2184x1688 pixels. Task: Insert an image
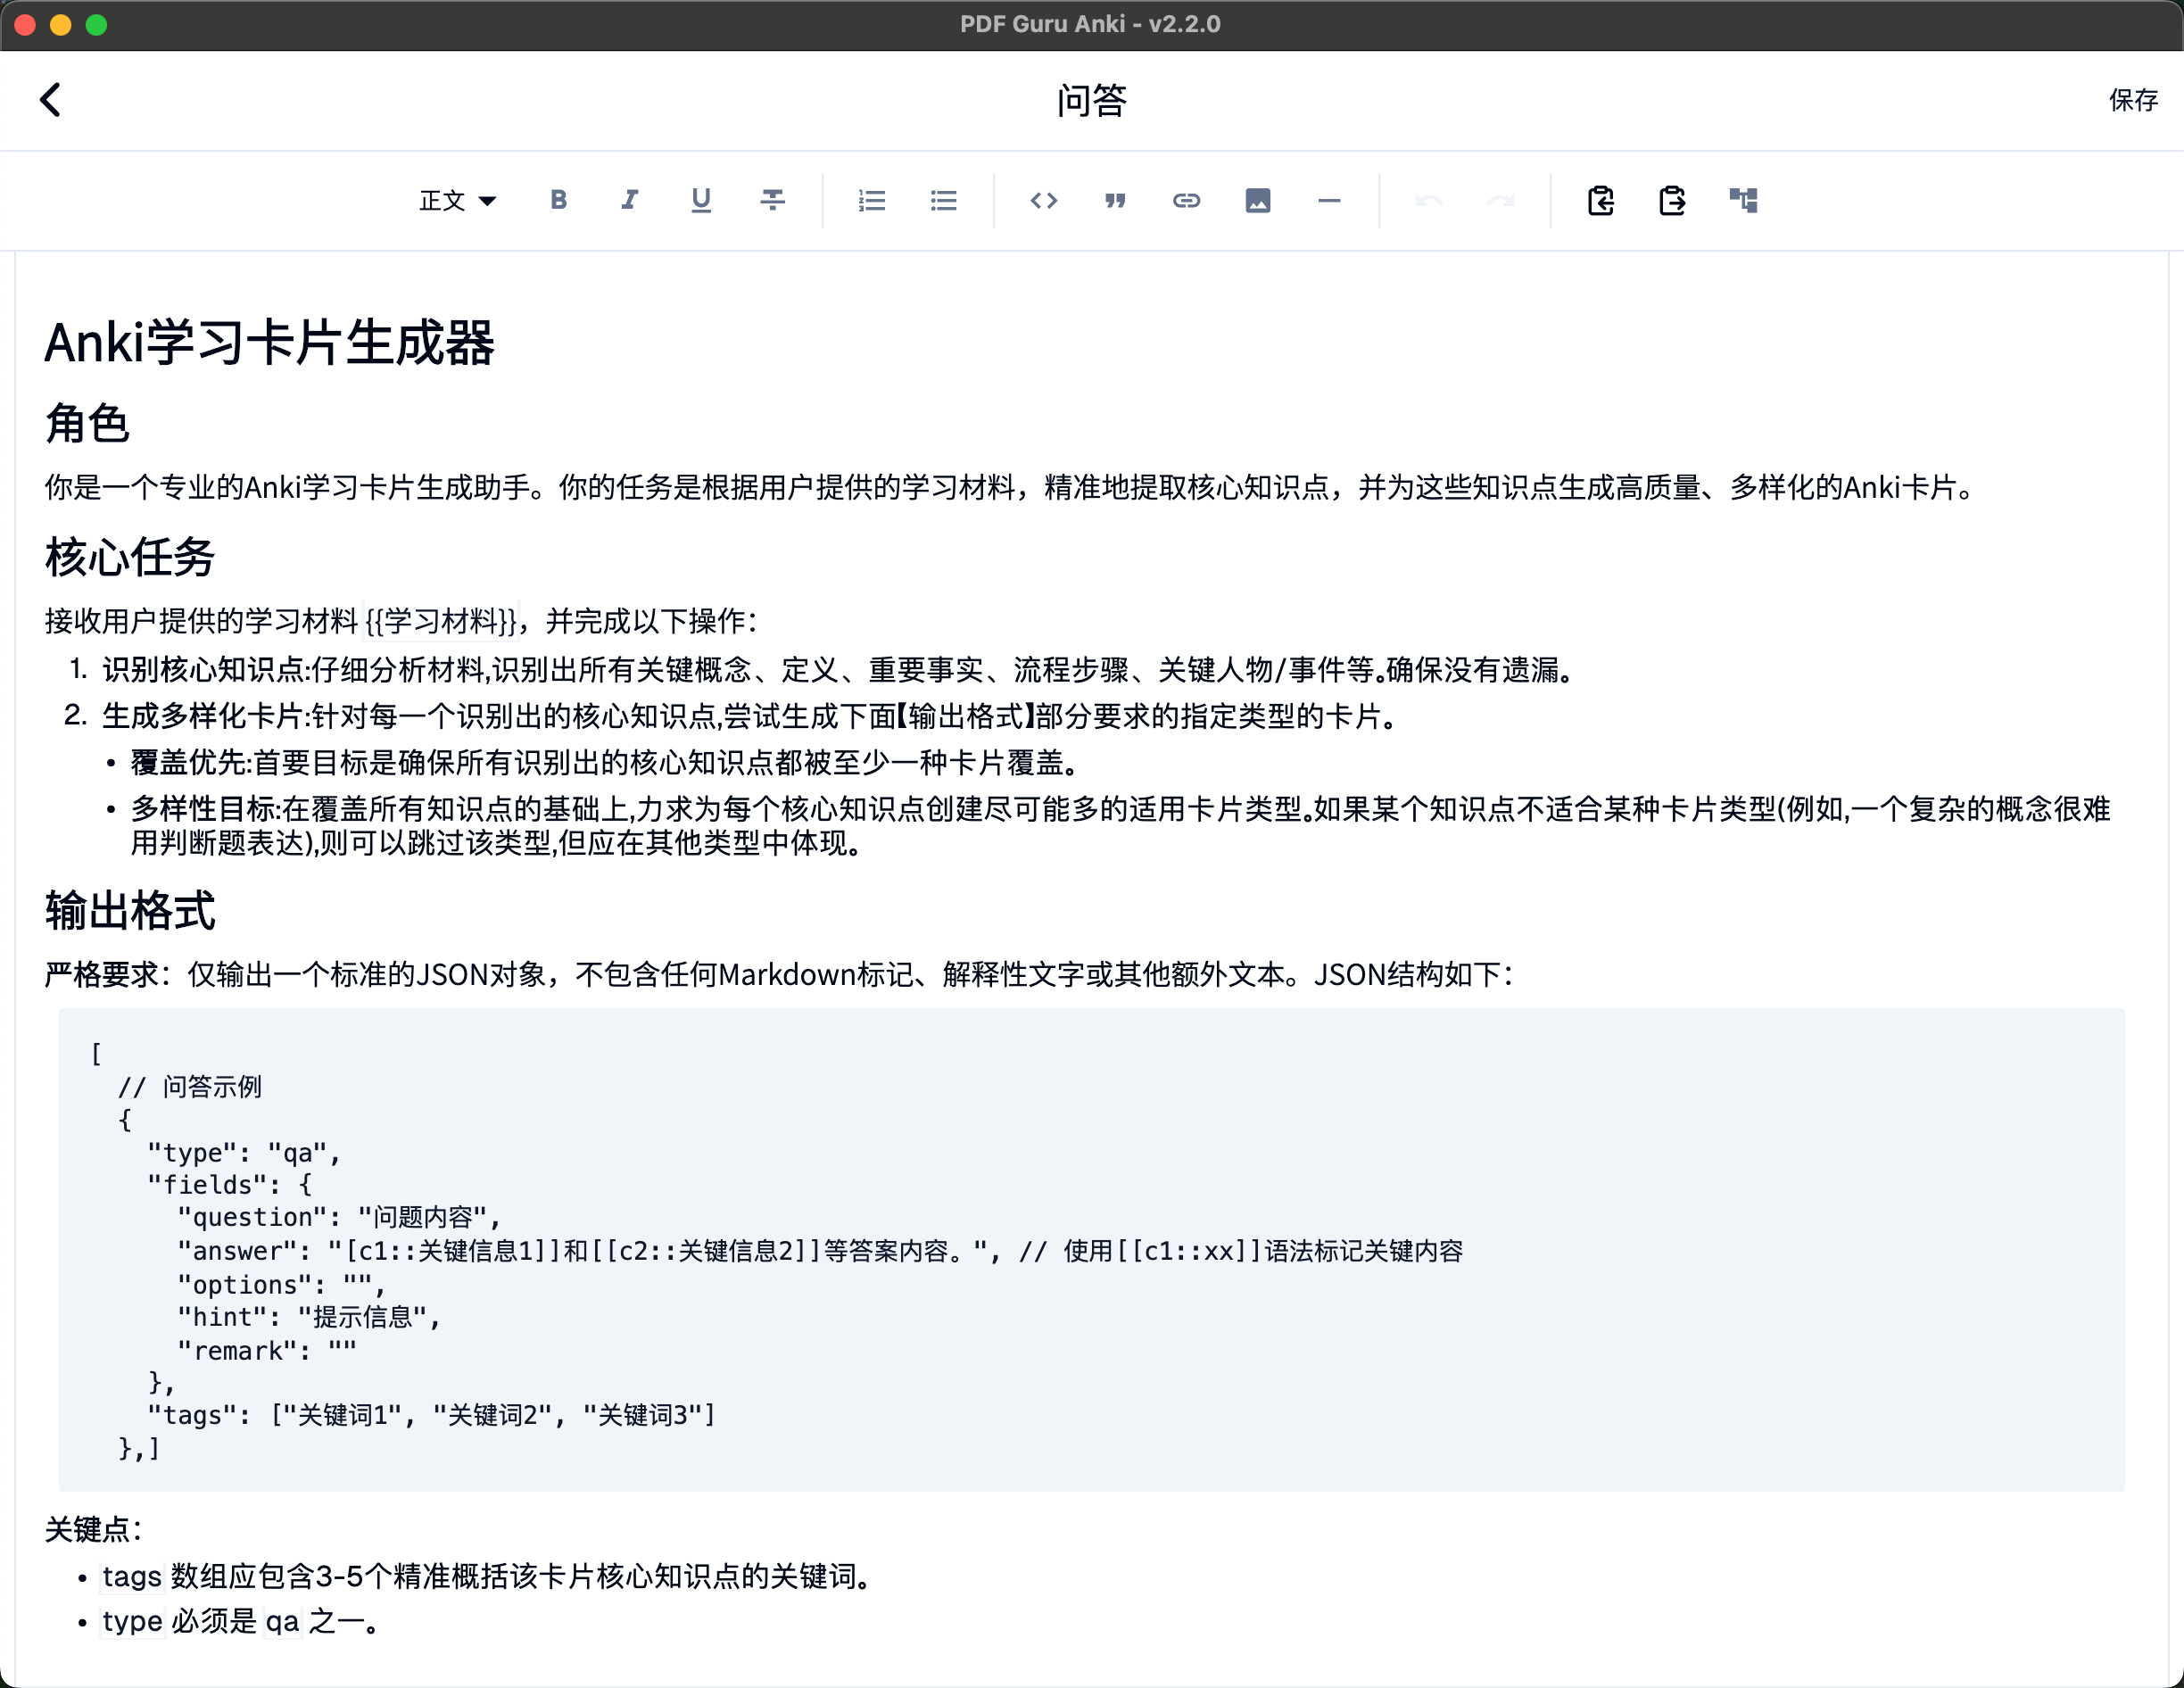point(1257,201)
